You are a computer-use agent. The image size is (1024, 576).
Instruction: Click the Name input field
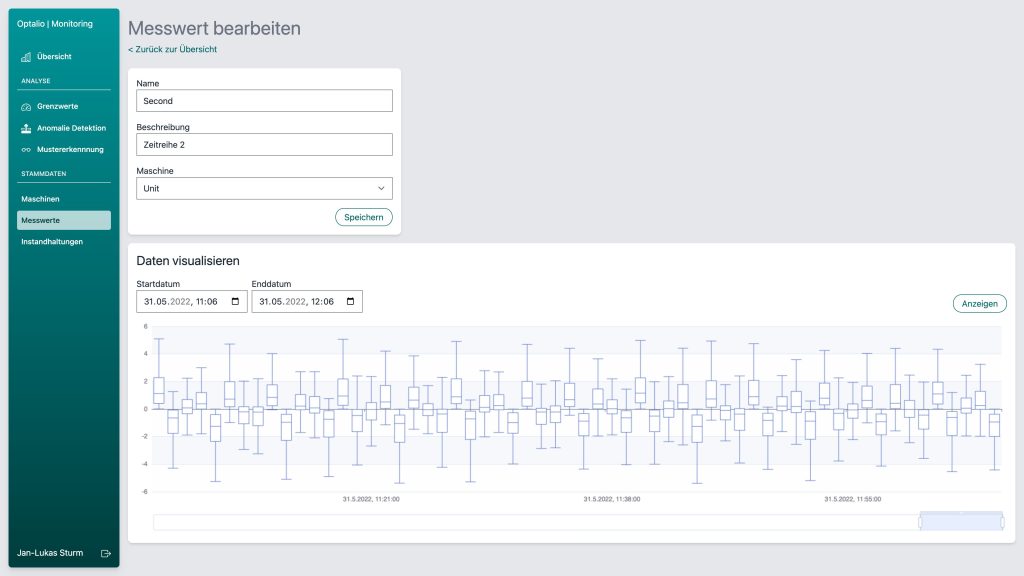(264, 101)
